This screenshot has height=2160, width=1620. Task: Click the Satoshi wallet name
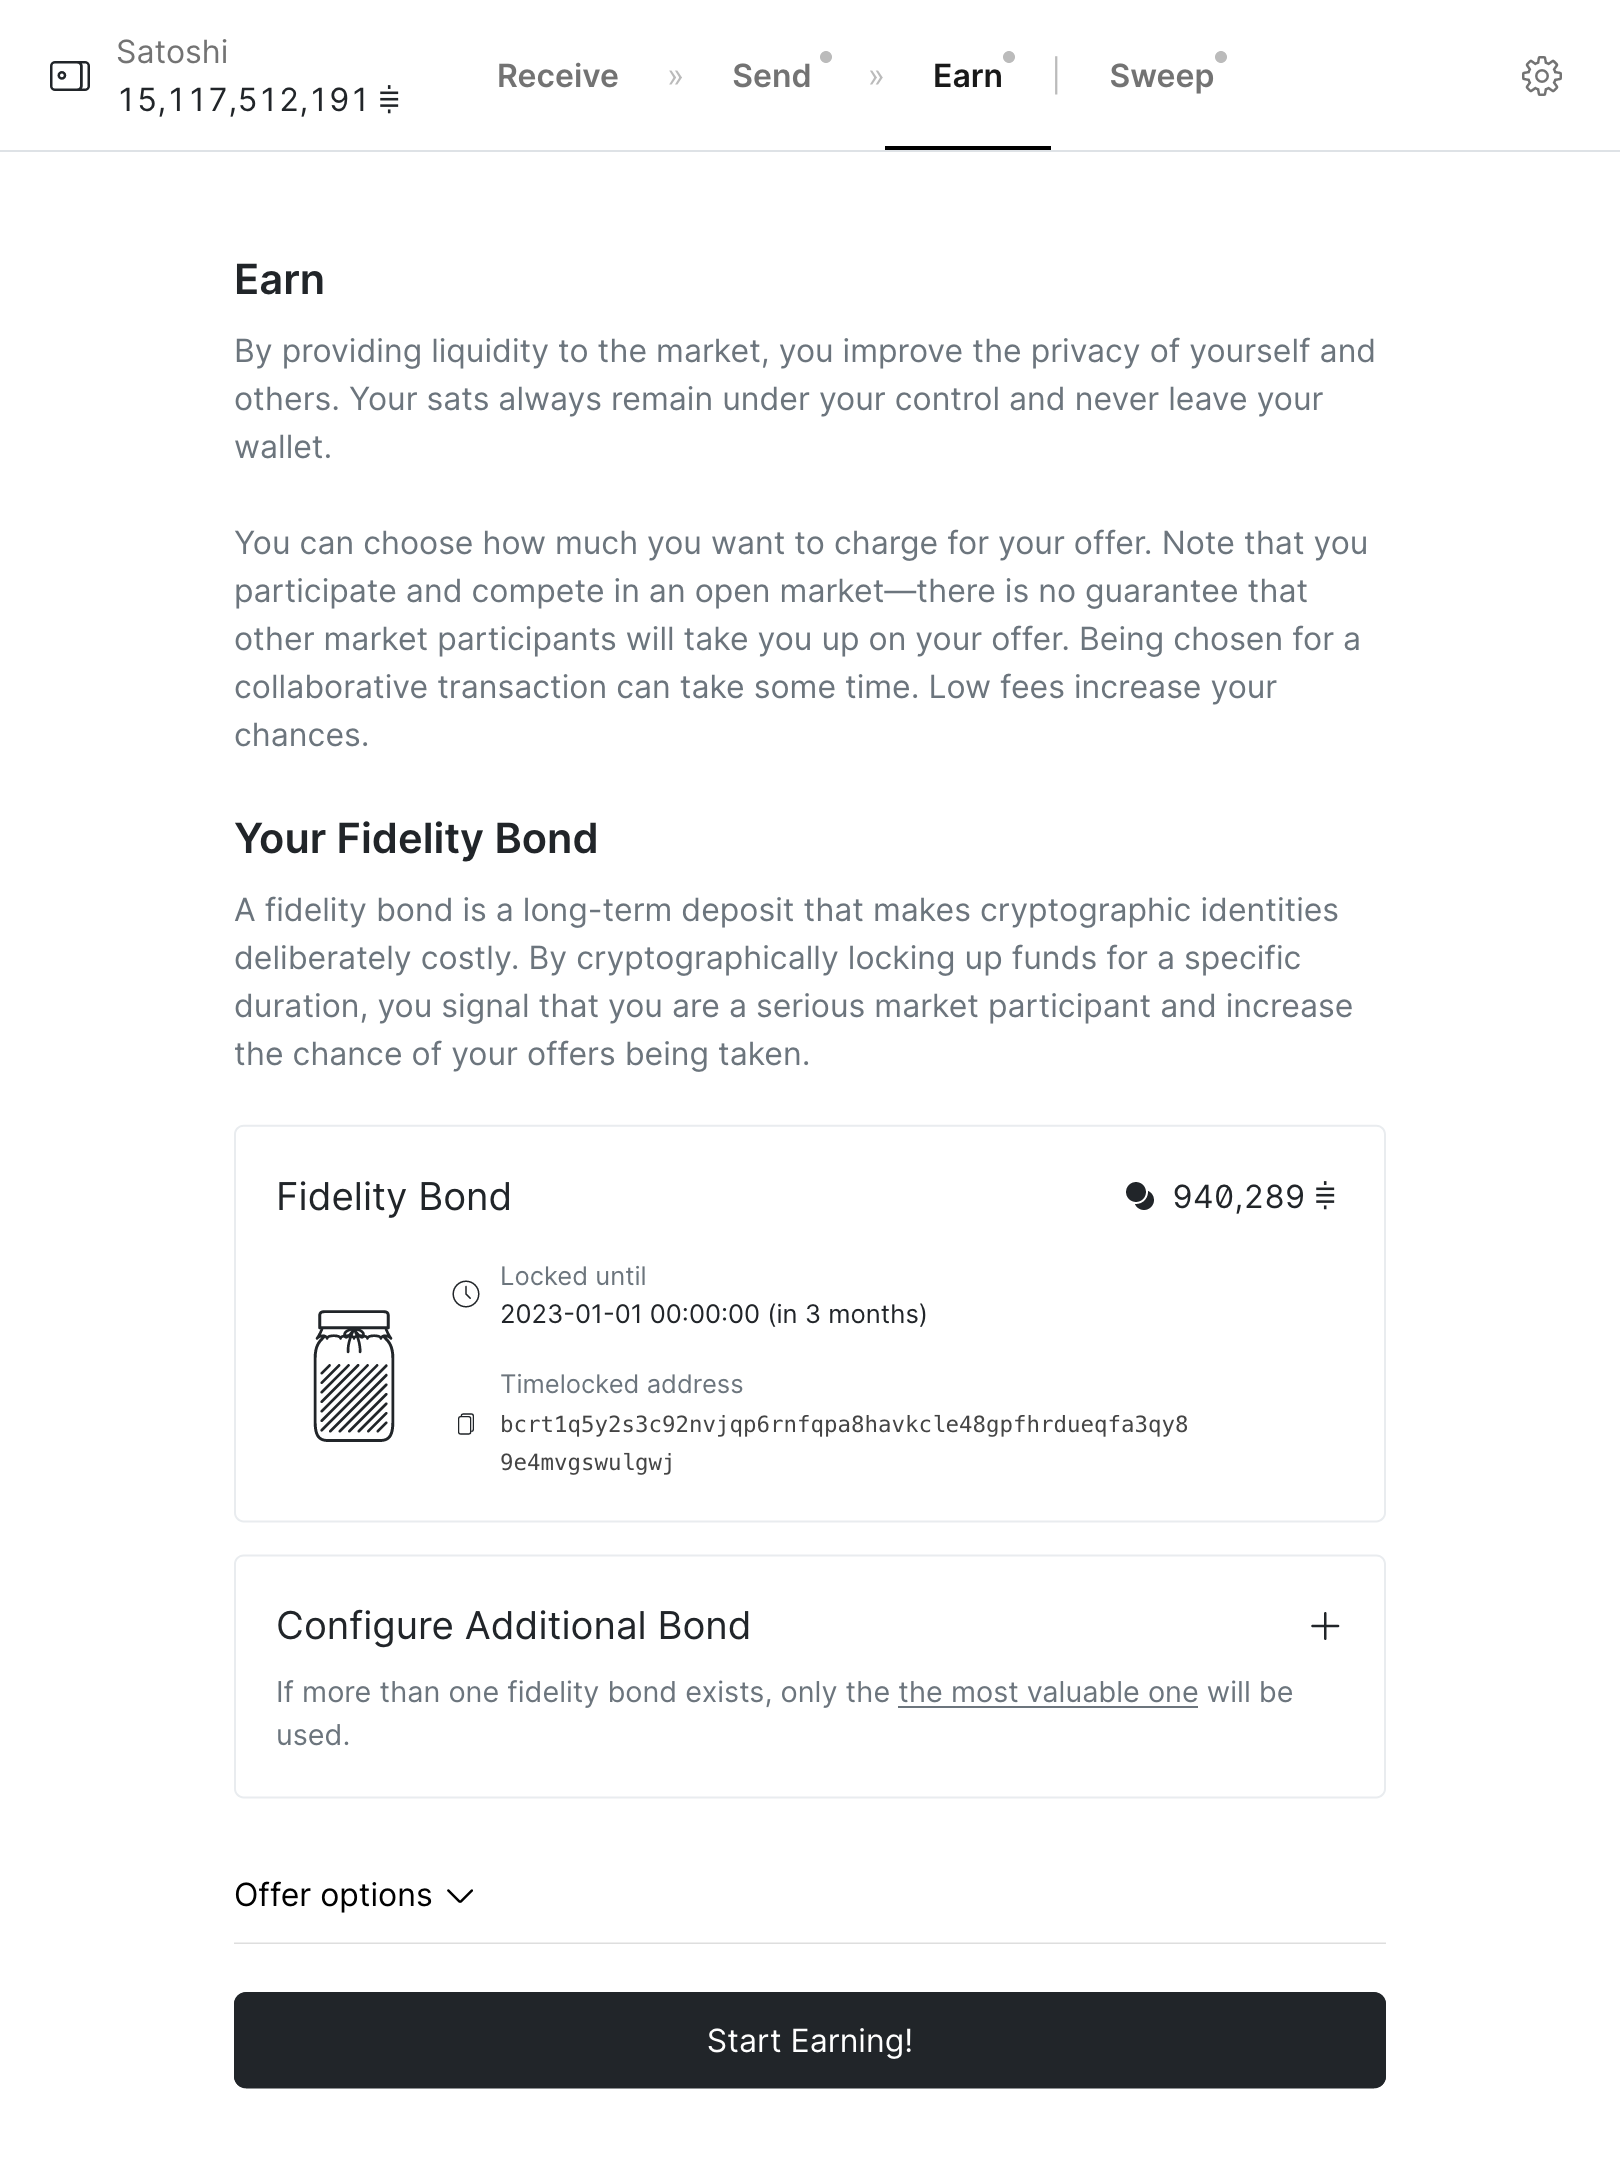click(172, 52)
